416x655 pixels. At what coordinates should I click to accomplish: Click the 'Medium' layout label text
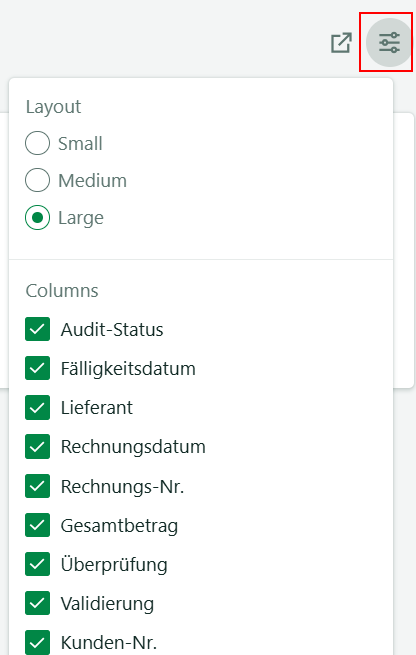pyautogui.click(x=92, y=180)
